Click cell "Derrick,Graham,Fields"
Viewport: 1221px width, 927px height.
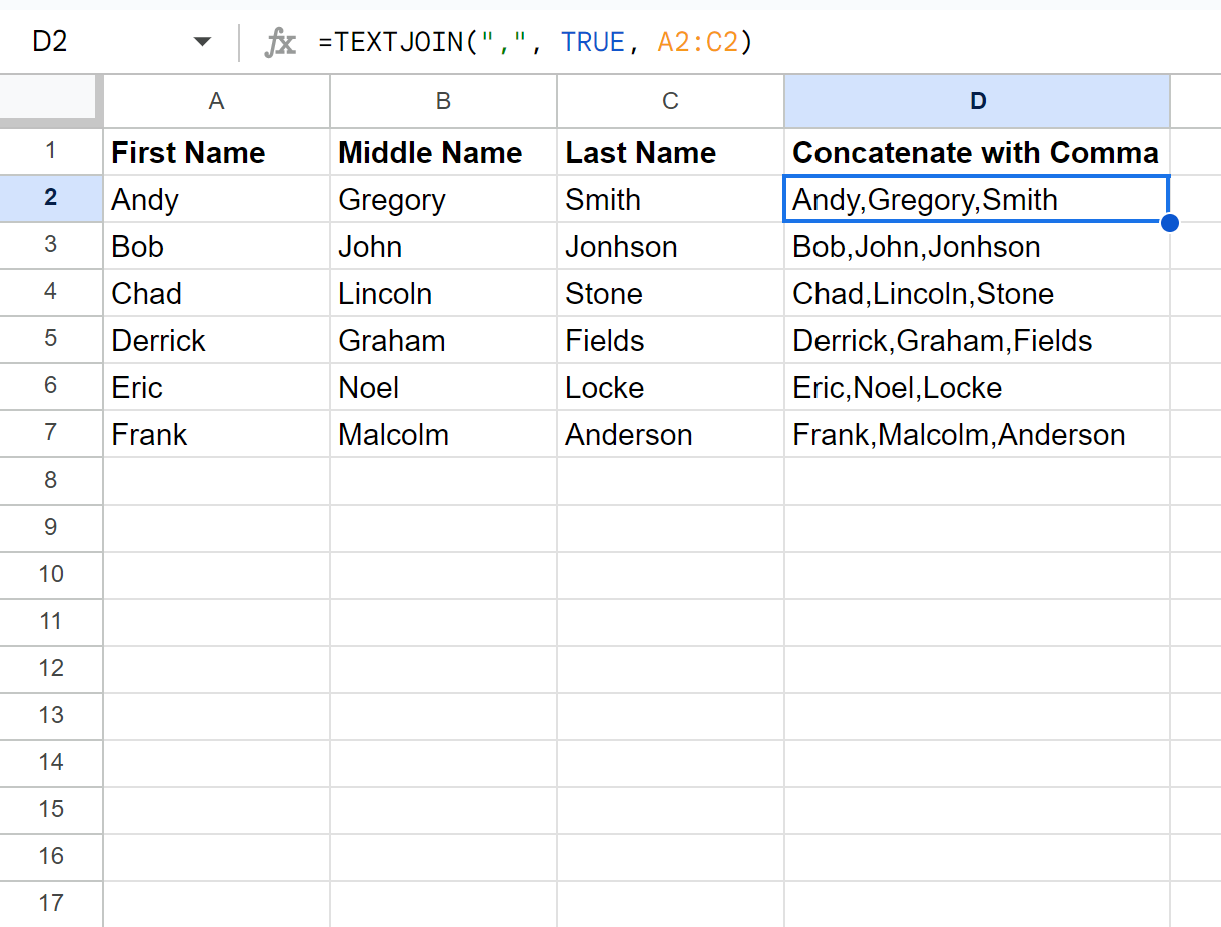click(x=977, y=340)
